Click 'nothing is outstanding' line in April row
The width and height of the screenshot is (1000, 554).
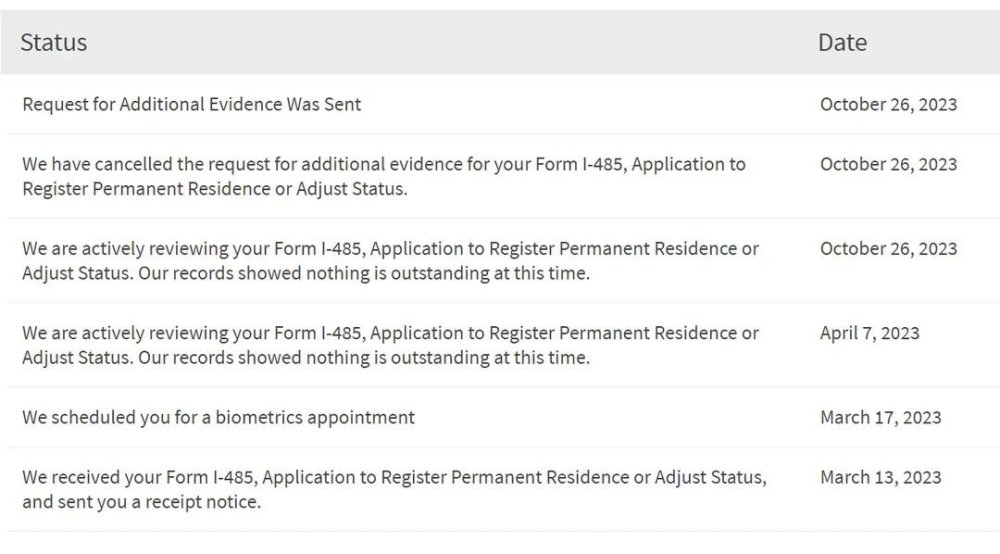coord(306,358)
